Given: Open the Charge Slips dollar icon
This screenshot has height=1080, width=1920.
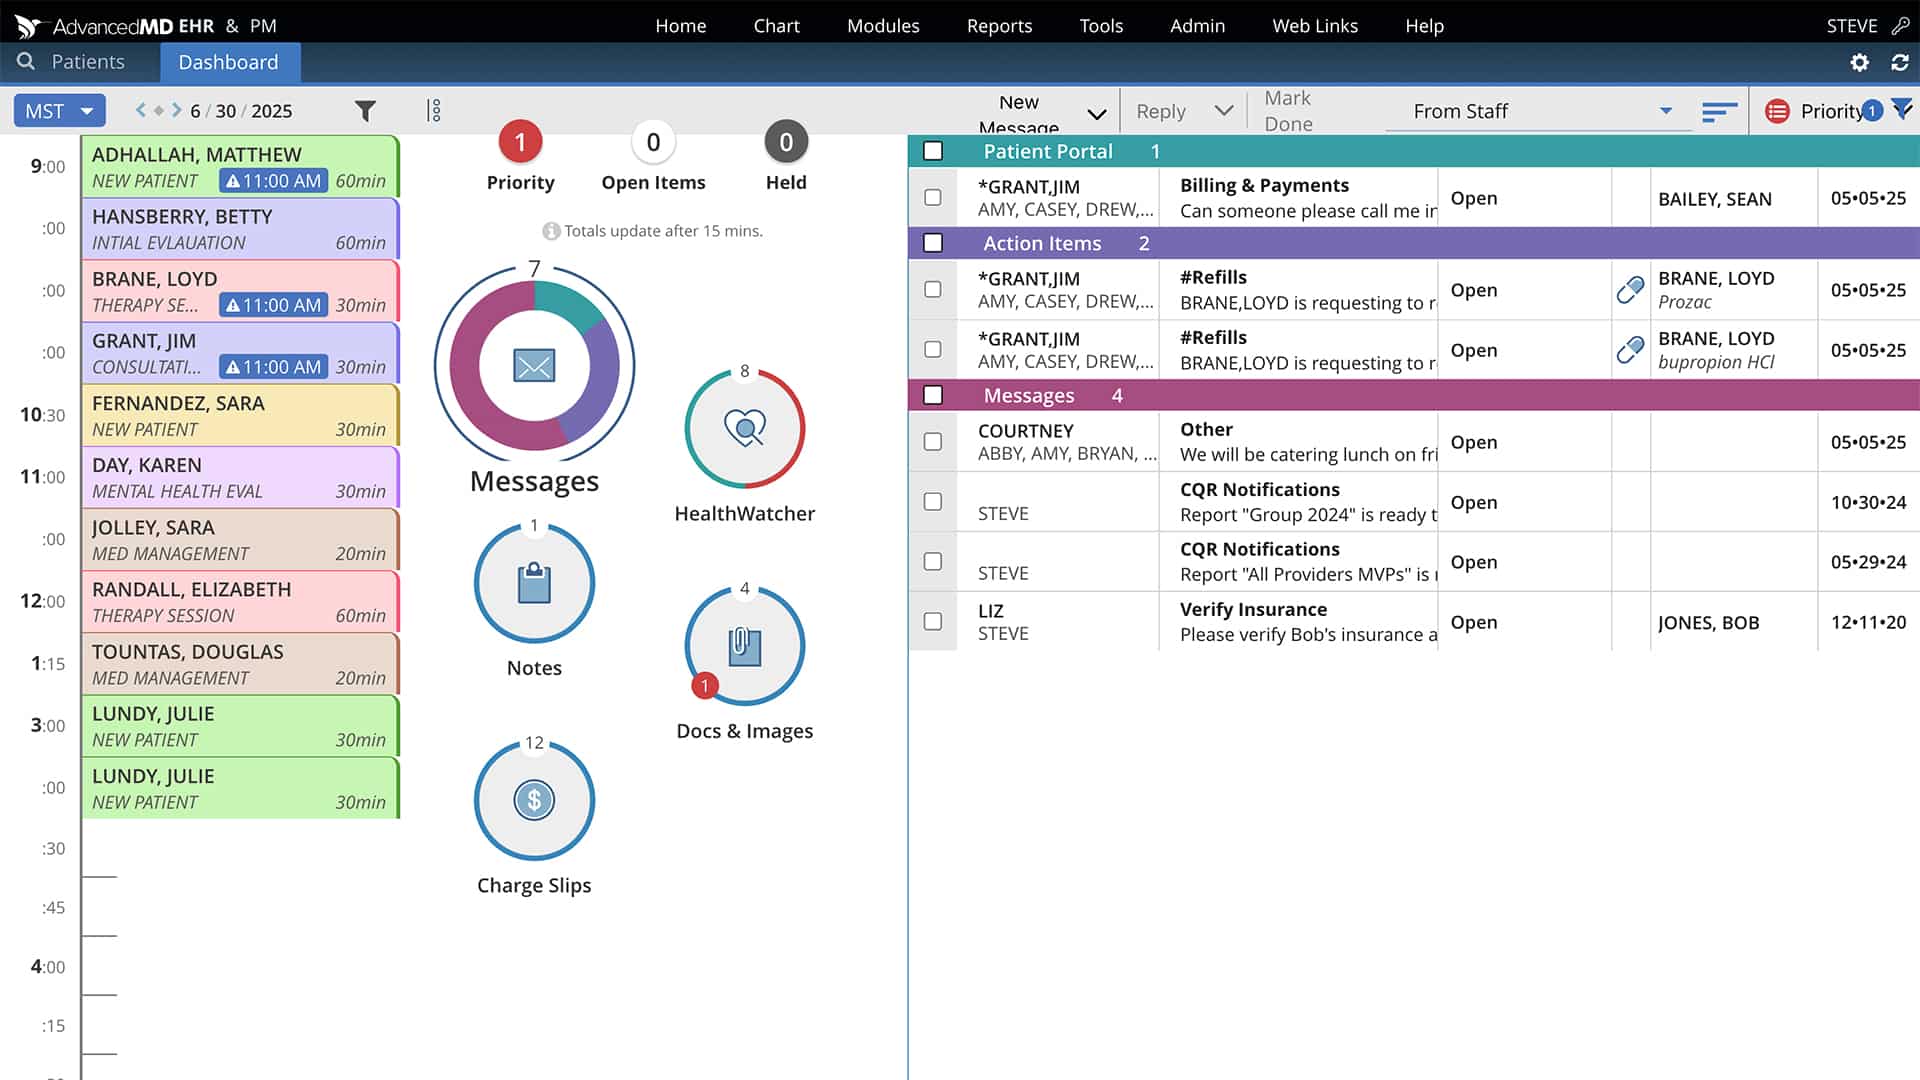Looking at the screenshot, I should pos(534,800).
